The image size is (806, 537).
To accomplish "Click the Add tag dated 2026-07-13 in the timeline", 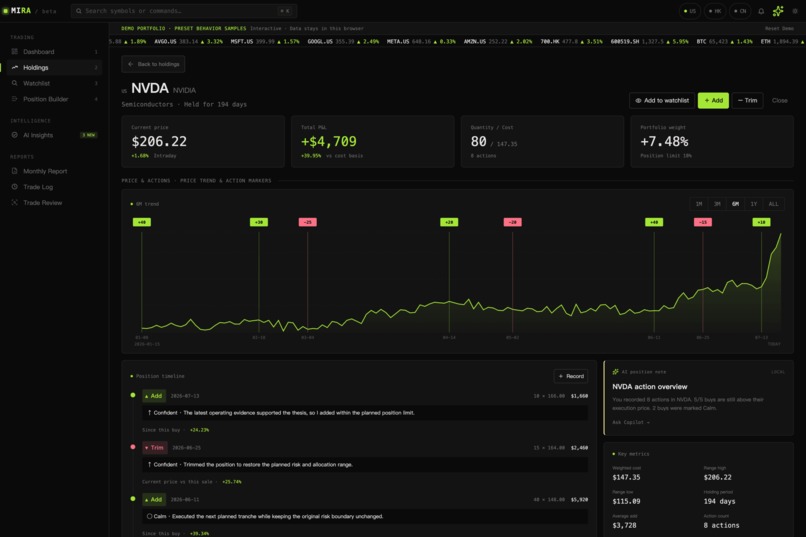I will point(154,396).
